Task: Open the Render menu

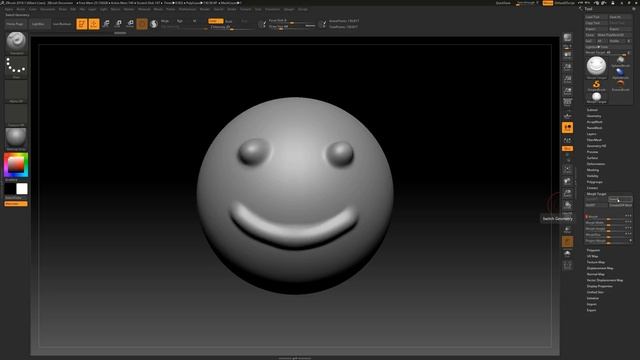Action: point(205,9)
